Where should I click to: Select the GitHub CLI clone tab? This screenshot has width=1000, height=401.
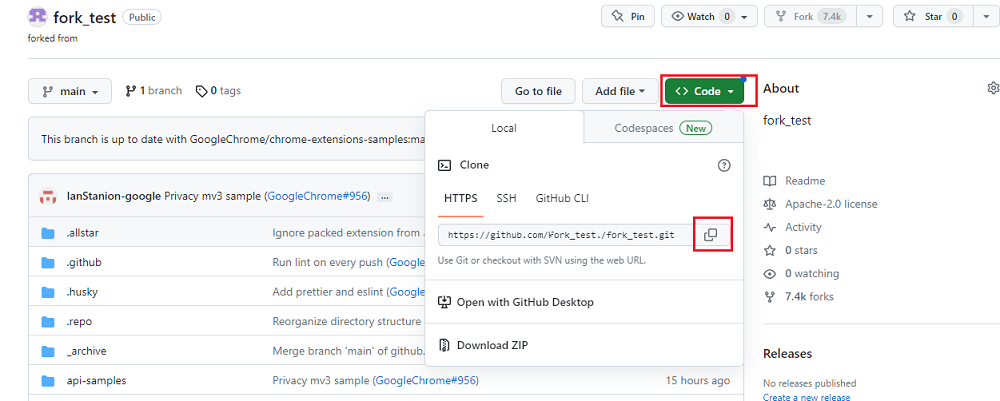click(x=562, y=198)
